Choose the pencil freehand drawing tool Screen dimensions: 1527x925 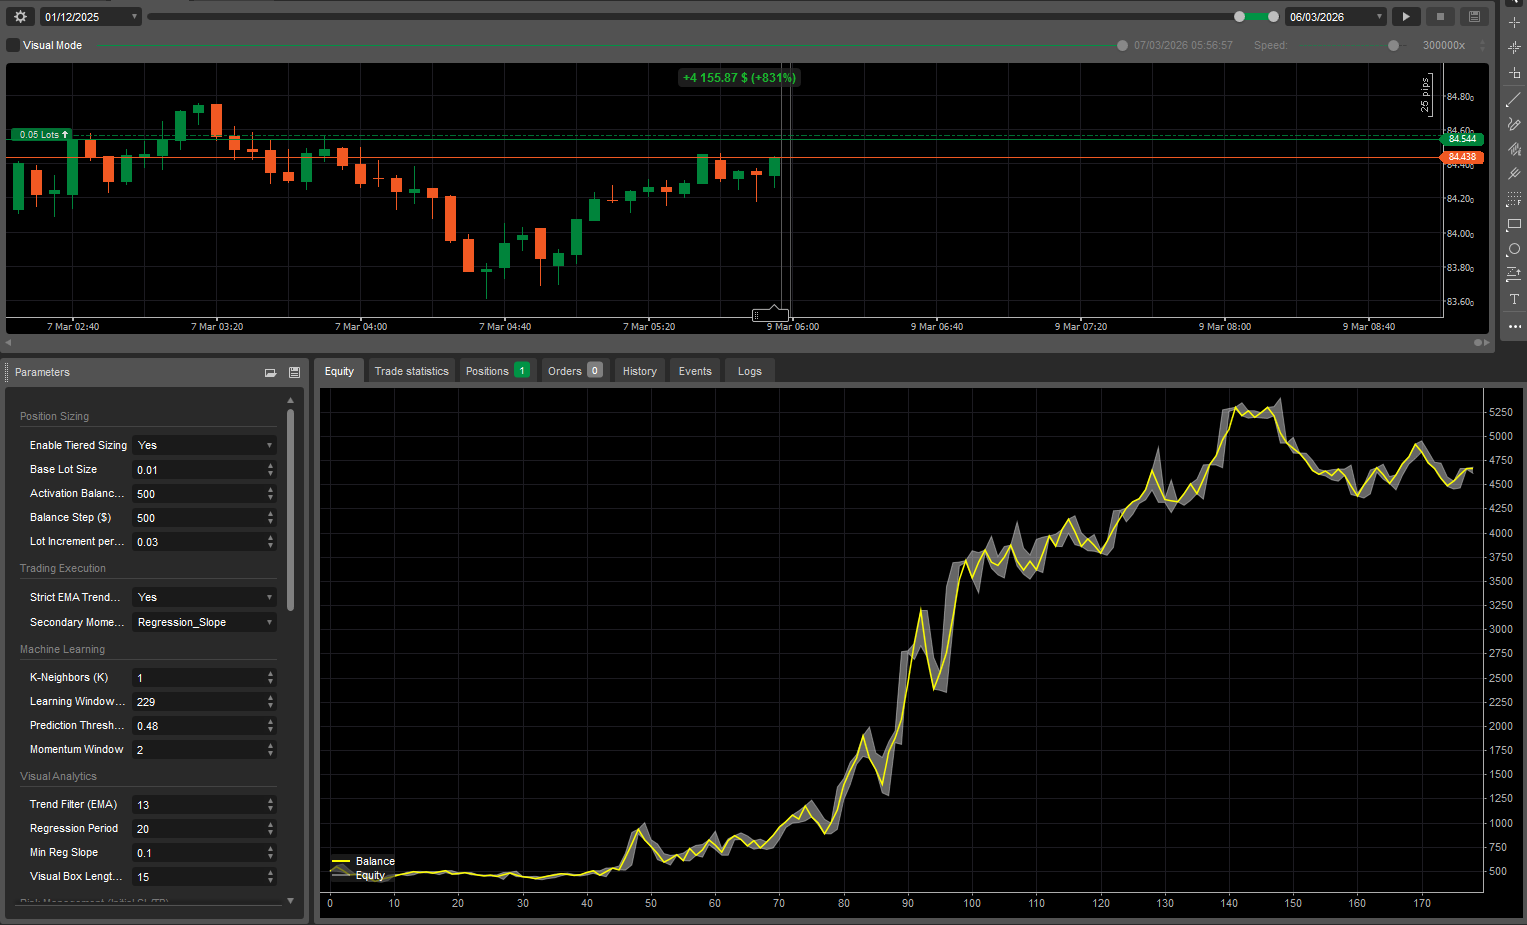[1513, 124]
